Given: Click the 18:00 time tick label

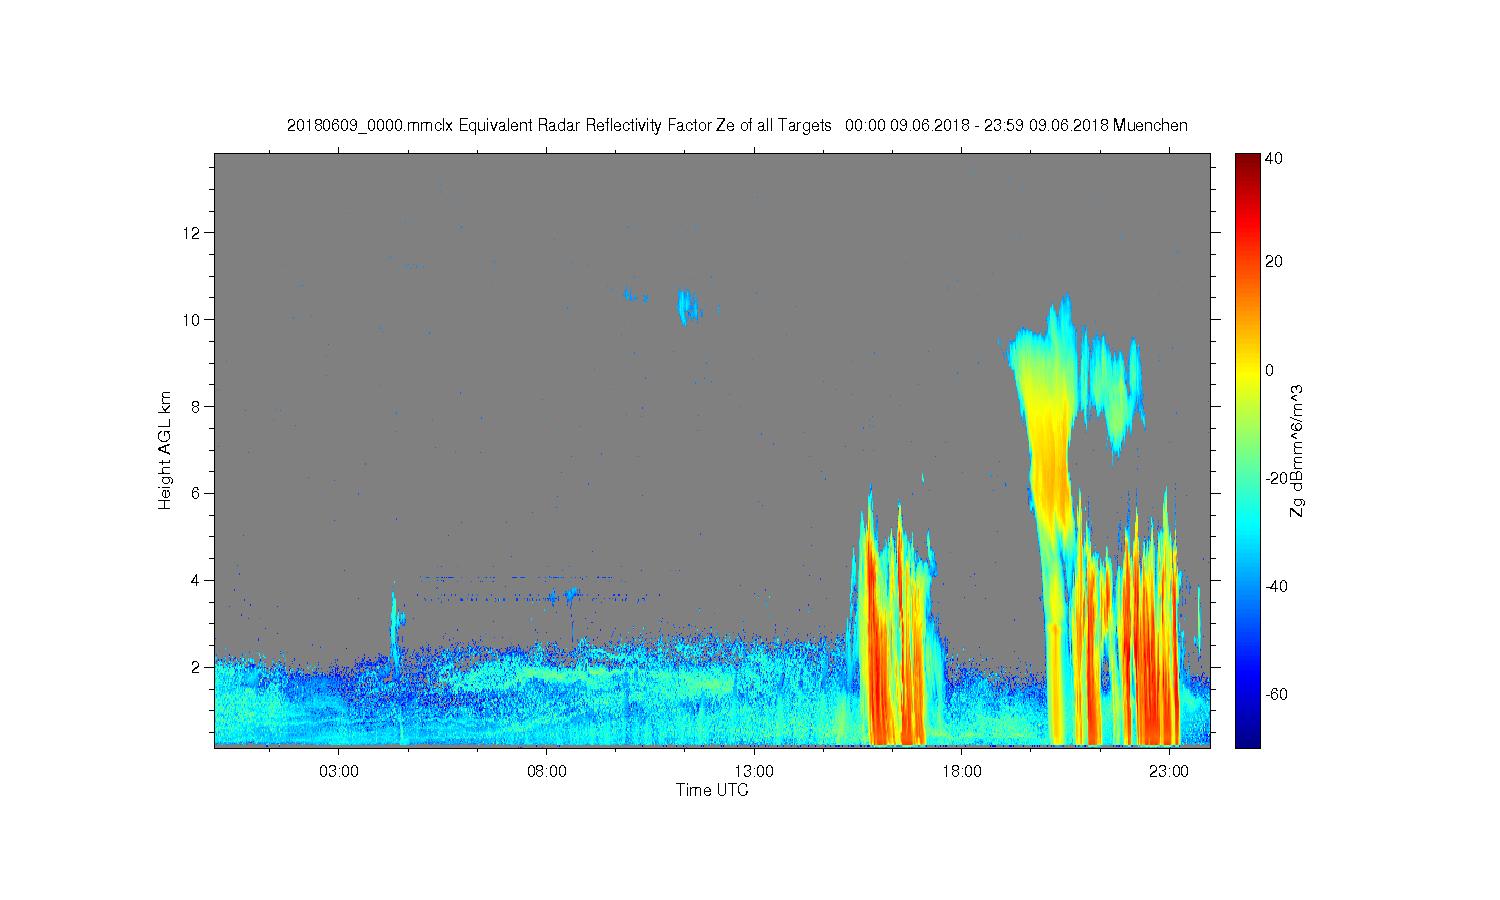Looking at the screenshot, I should pos(962,772).
